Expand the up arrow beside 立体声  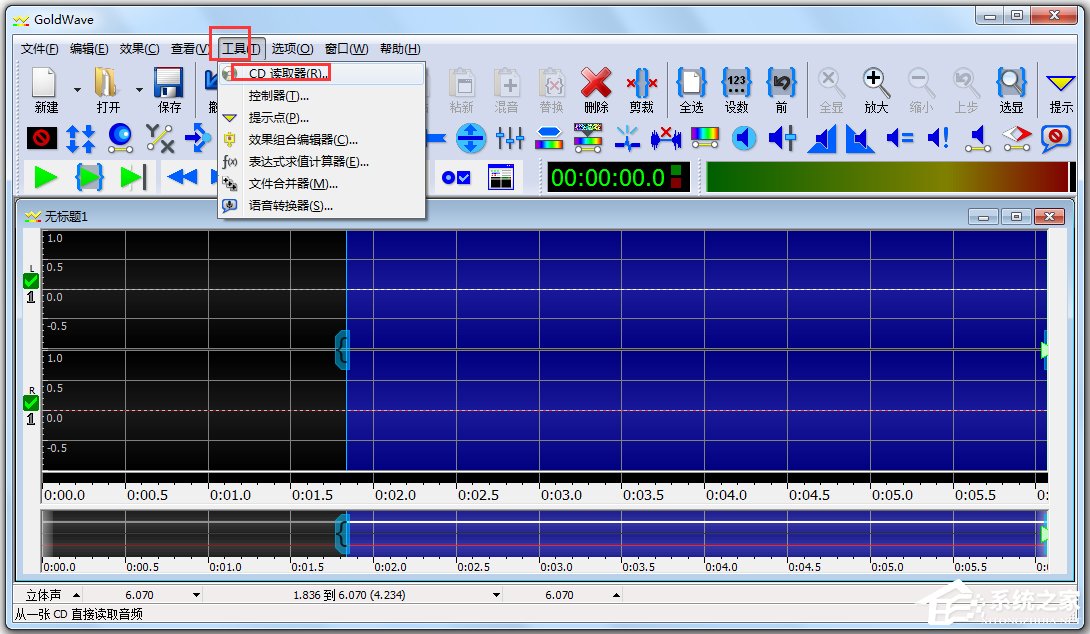click(x=76, y=595)
